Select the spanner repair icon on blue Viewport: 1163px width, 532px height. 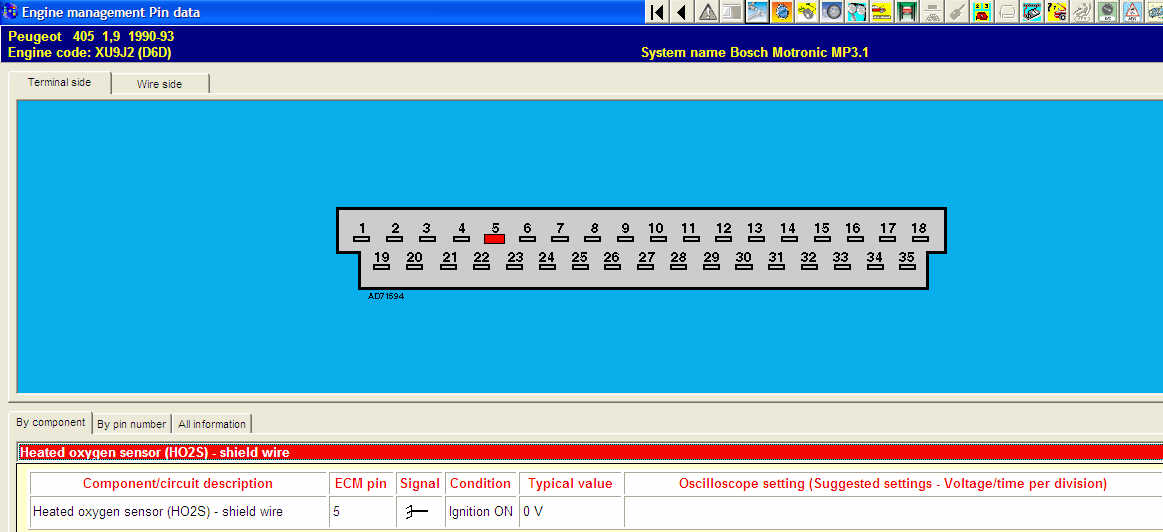click(x=757, y=12)
